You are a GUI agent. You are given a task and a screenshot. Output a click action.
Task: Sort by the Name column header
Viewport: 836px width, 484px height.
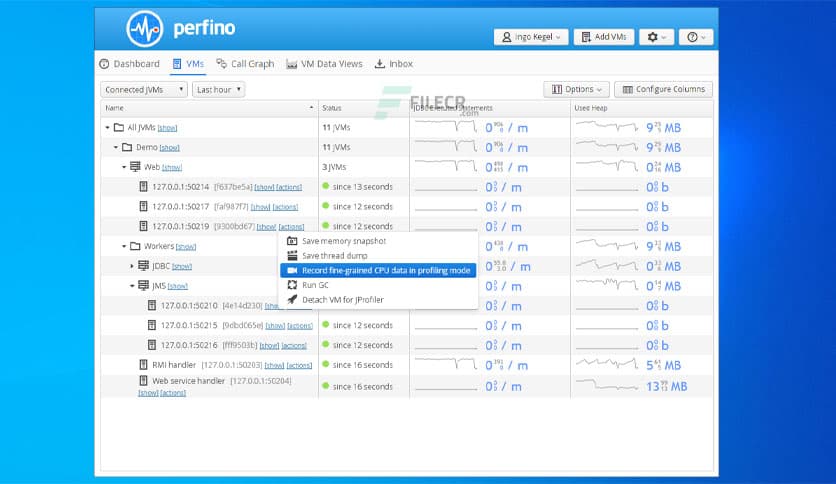(209, 108)
